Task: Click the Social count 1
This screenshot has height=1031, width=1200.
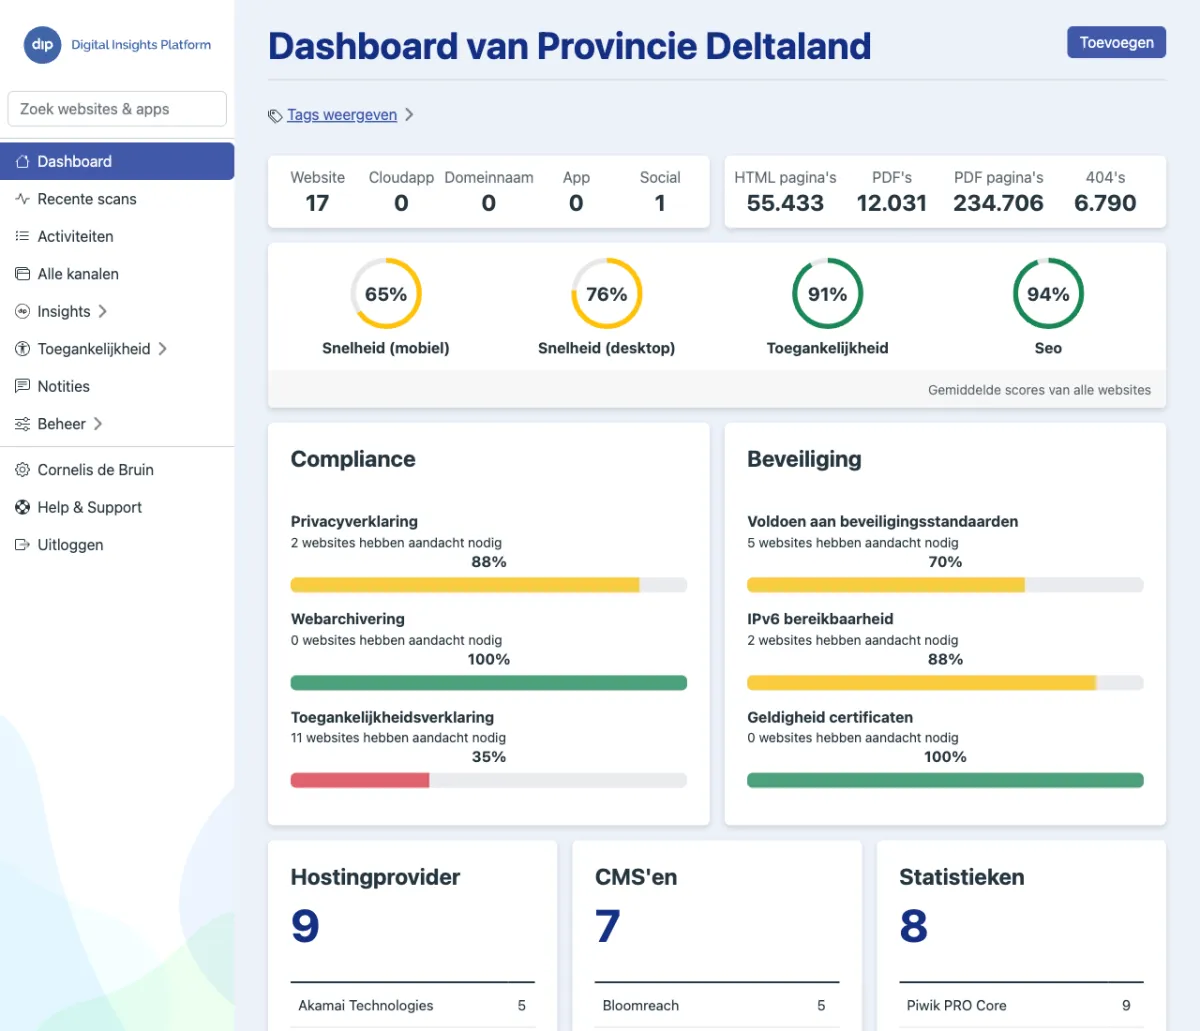Action: coord(660,203)
